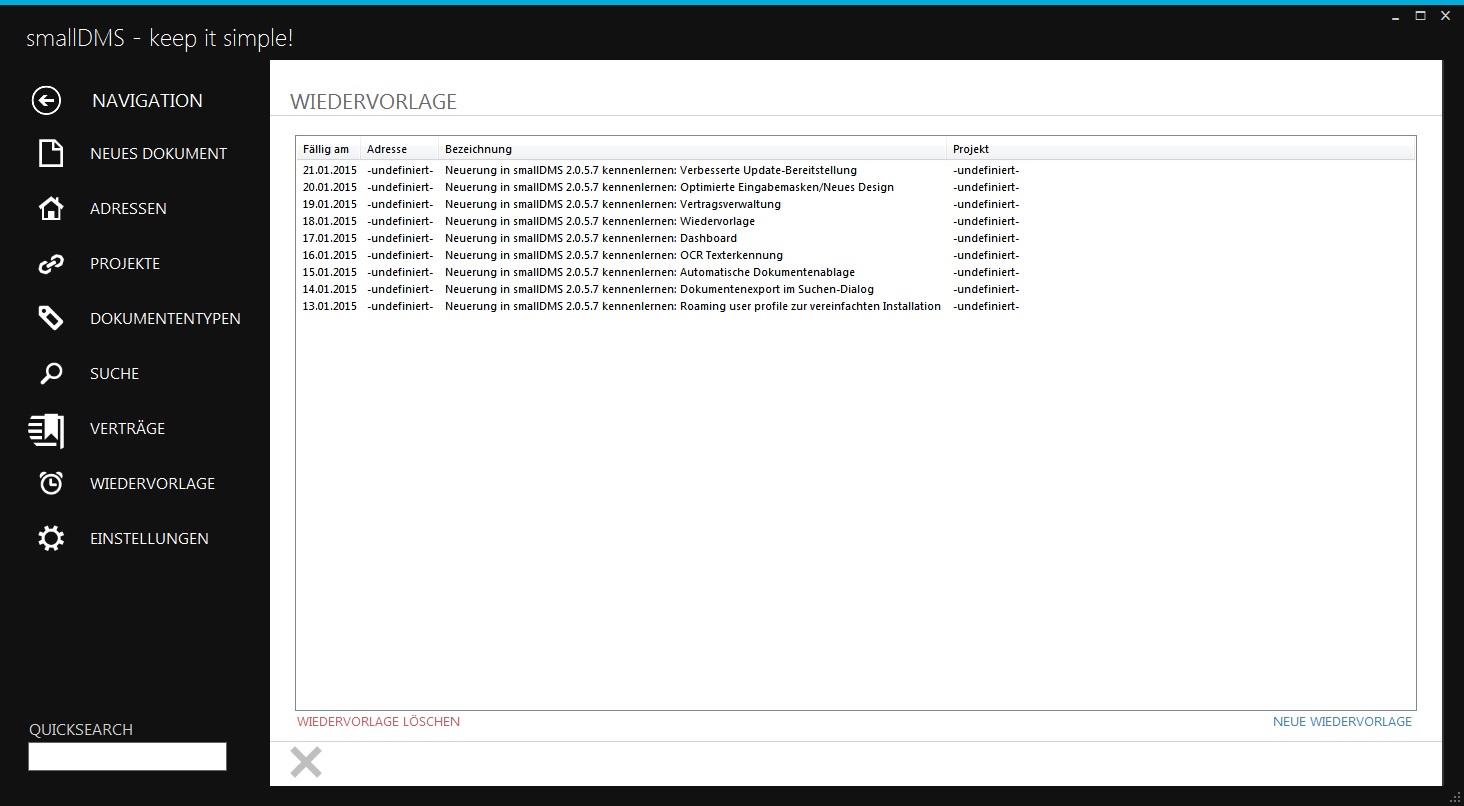Select the row Optimierte Eingabemasken/Neues Design
Image resolution: width=1464 pixels, height=806 pixels.
[856, 188]
